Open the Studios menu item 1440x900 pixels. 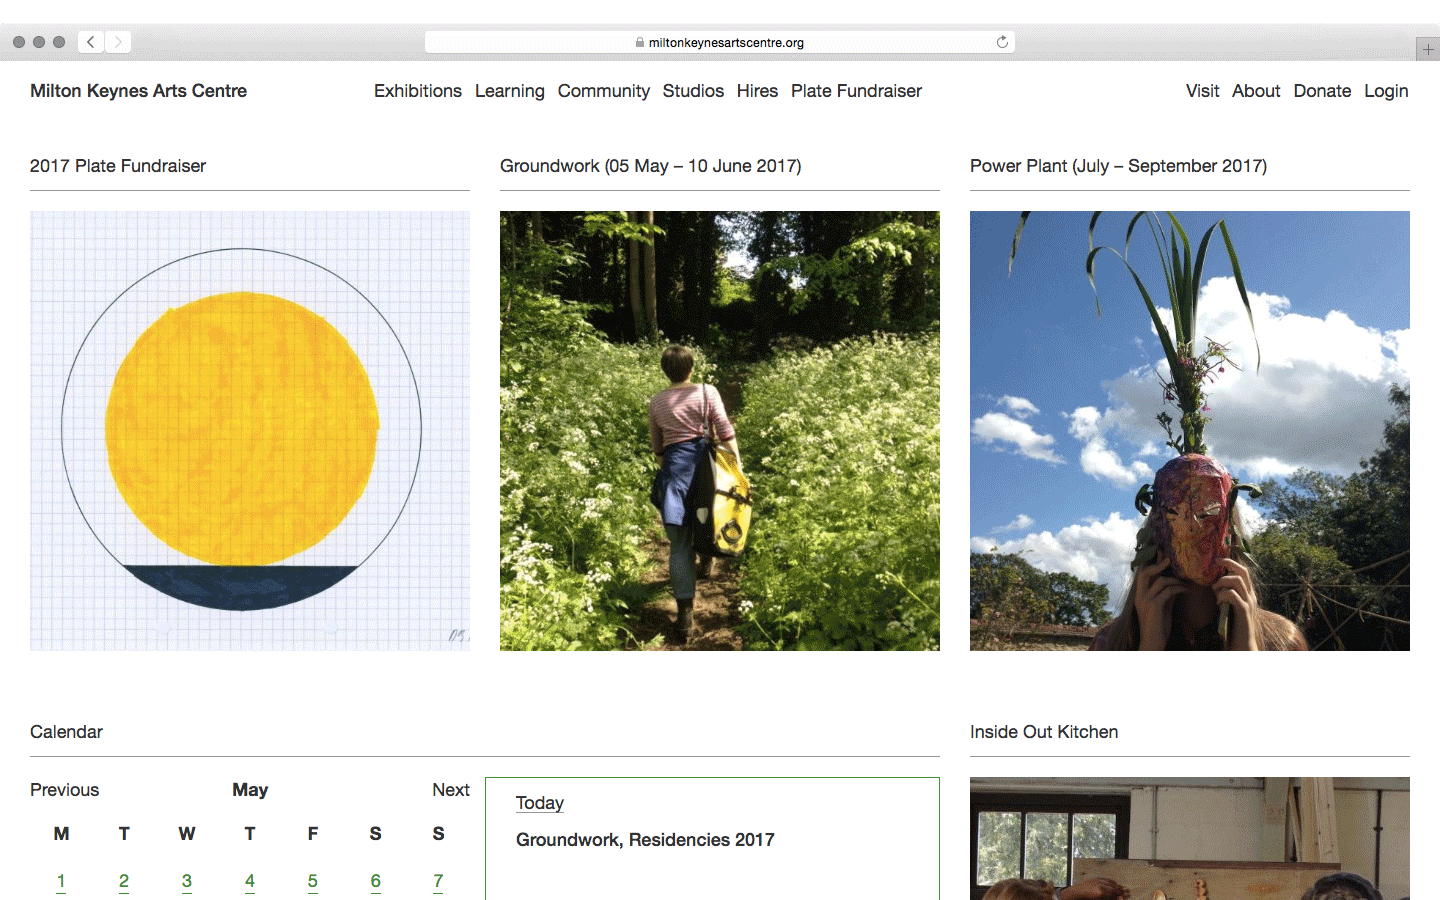tap(693, 91)
